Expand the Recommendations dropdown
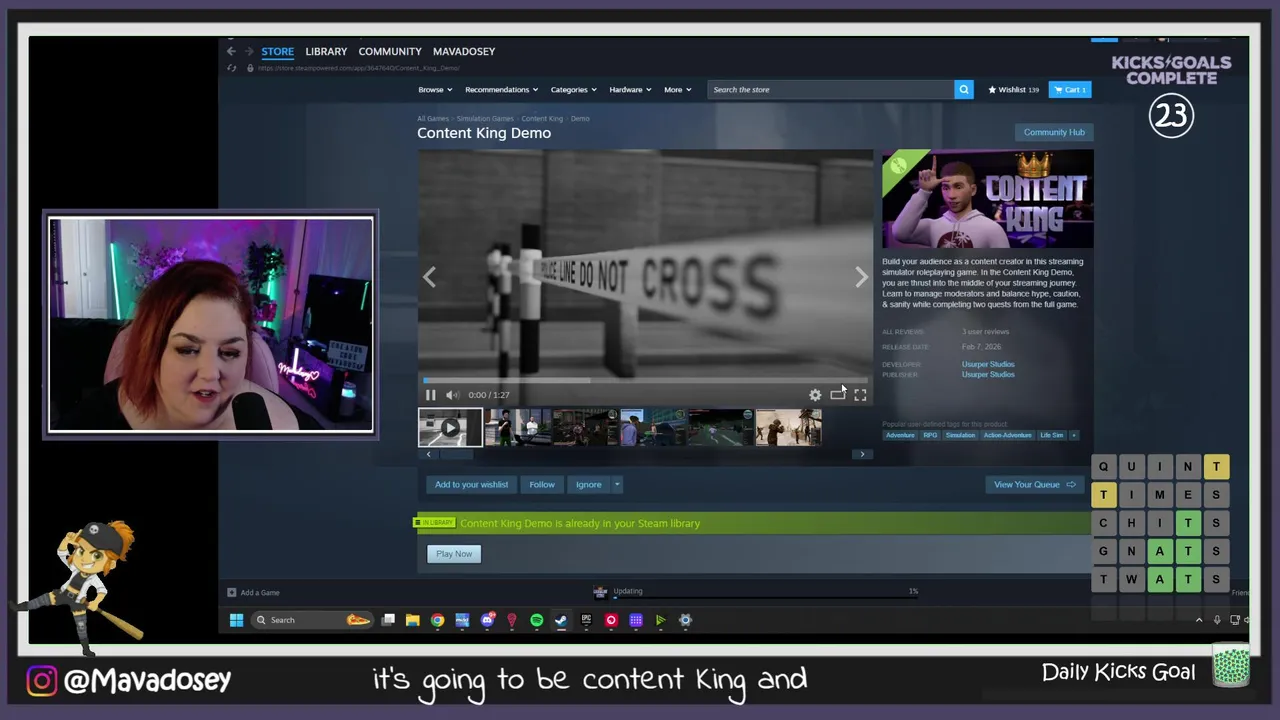This screenshot has height=720, width=1280. click(501, 90)
